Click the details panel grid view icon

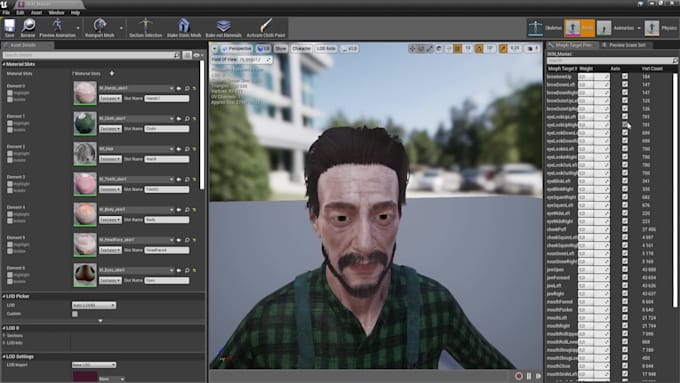point(187,55)
